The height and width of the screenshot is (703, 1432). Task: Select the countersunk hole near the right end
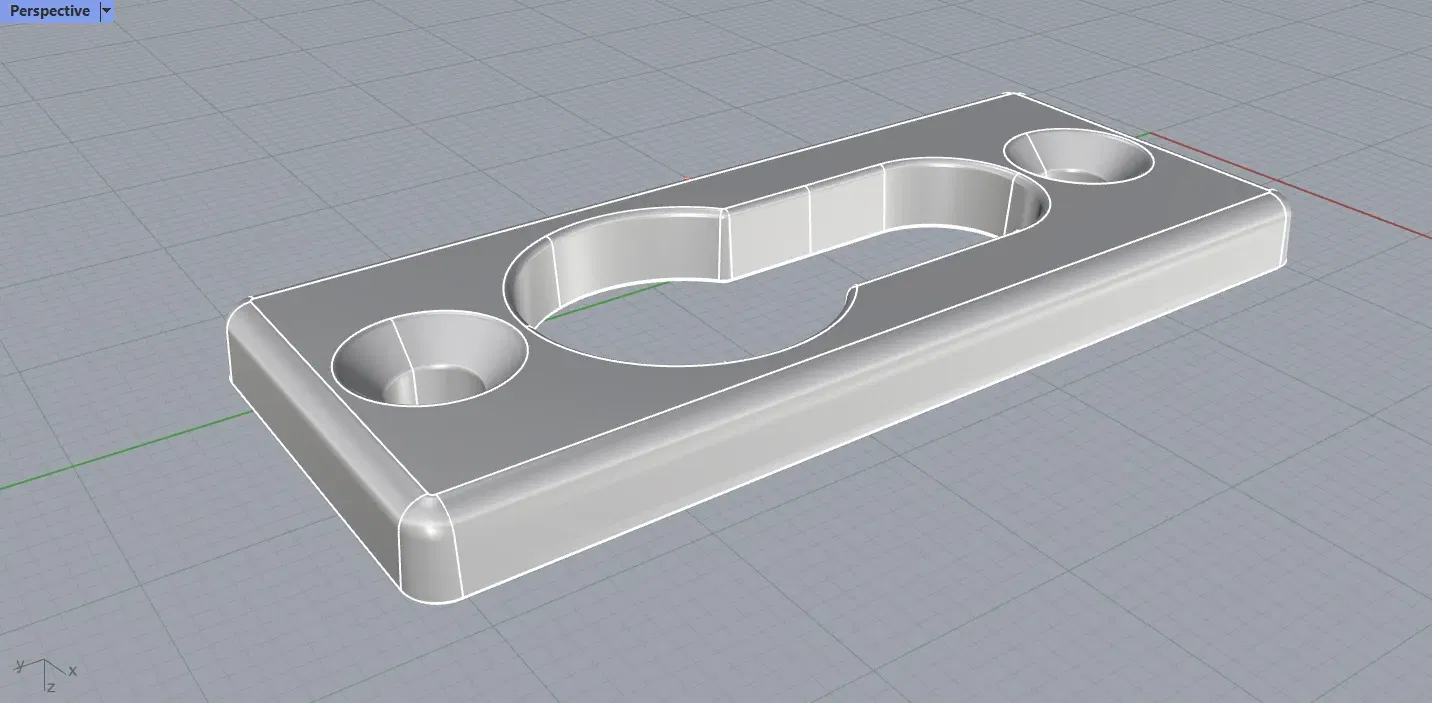(x=1078, y=157)
